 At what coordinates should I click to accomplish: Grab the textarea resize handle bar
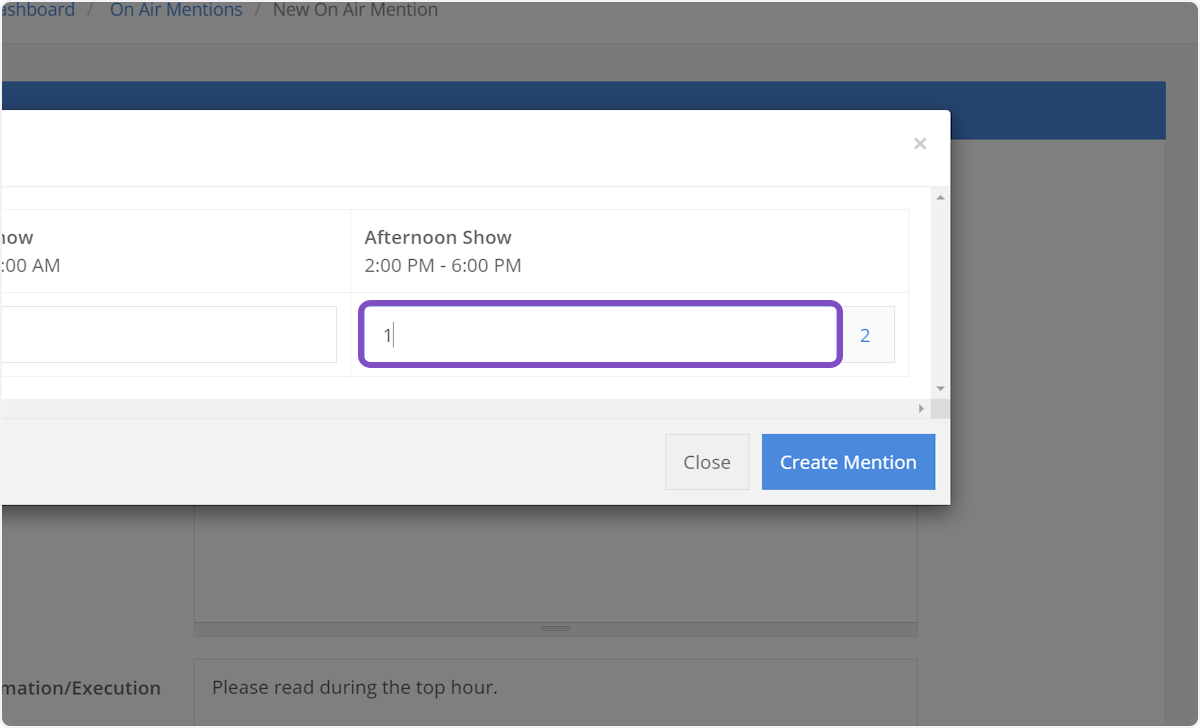555,629
